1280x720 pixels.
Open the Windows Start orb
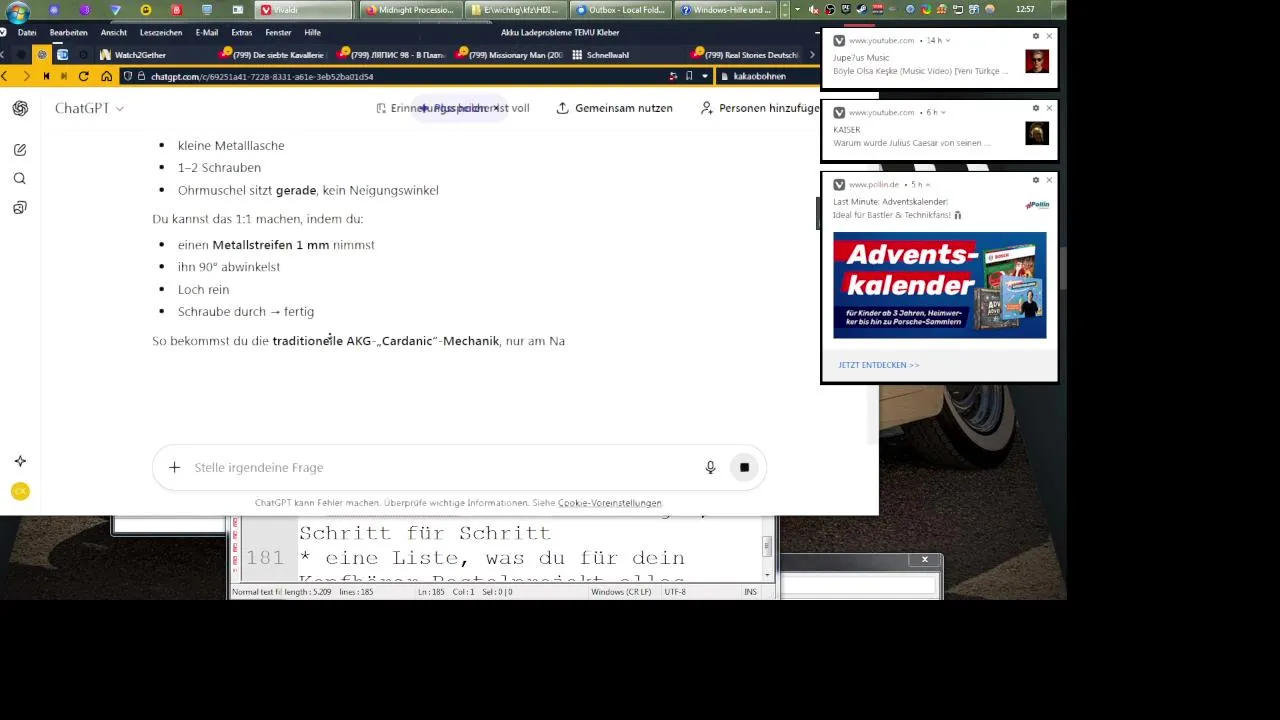click(x=17, y=12)
